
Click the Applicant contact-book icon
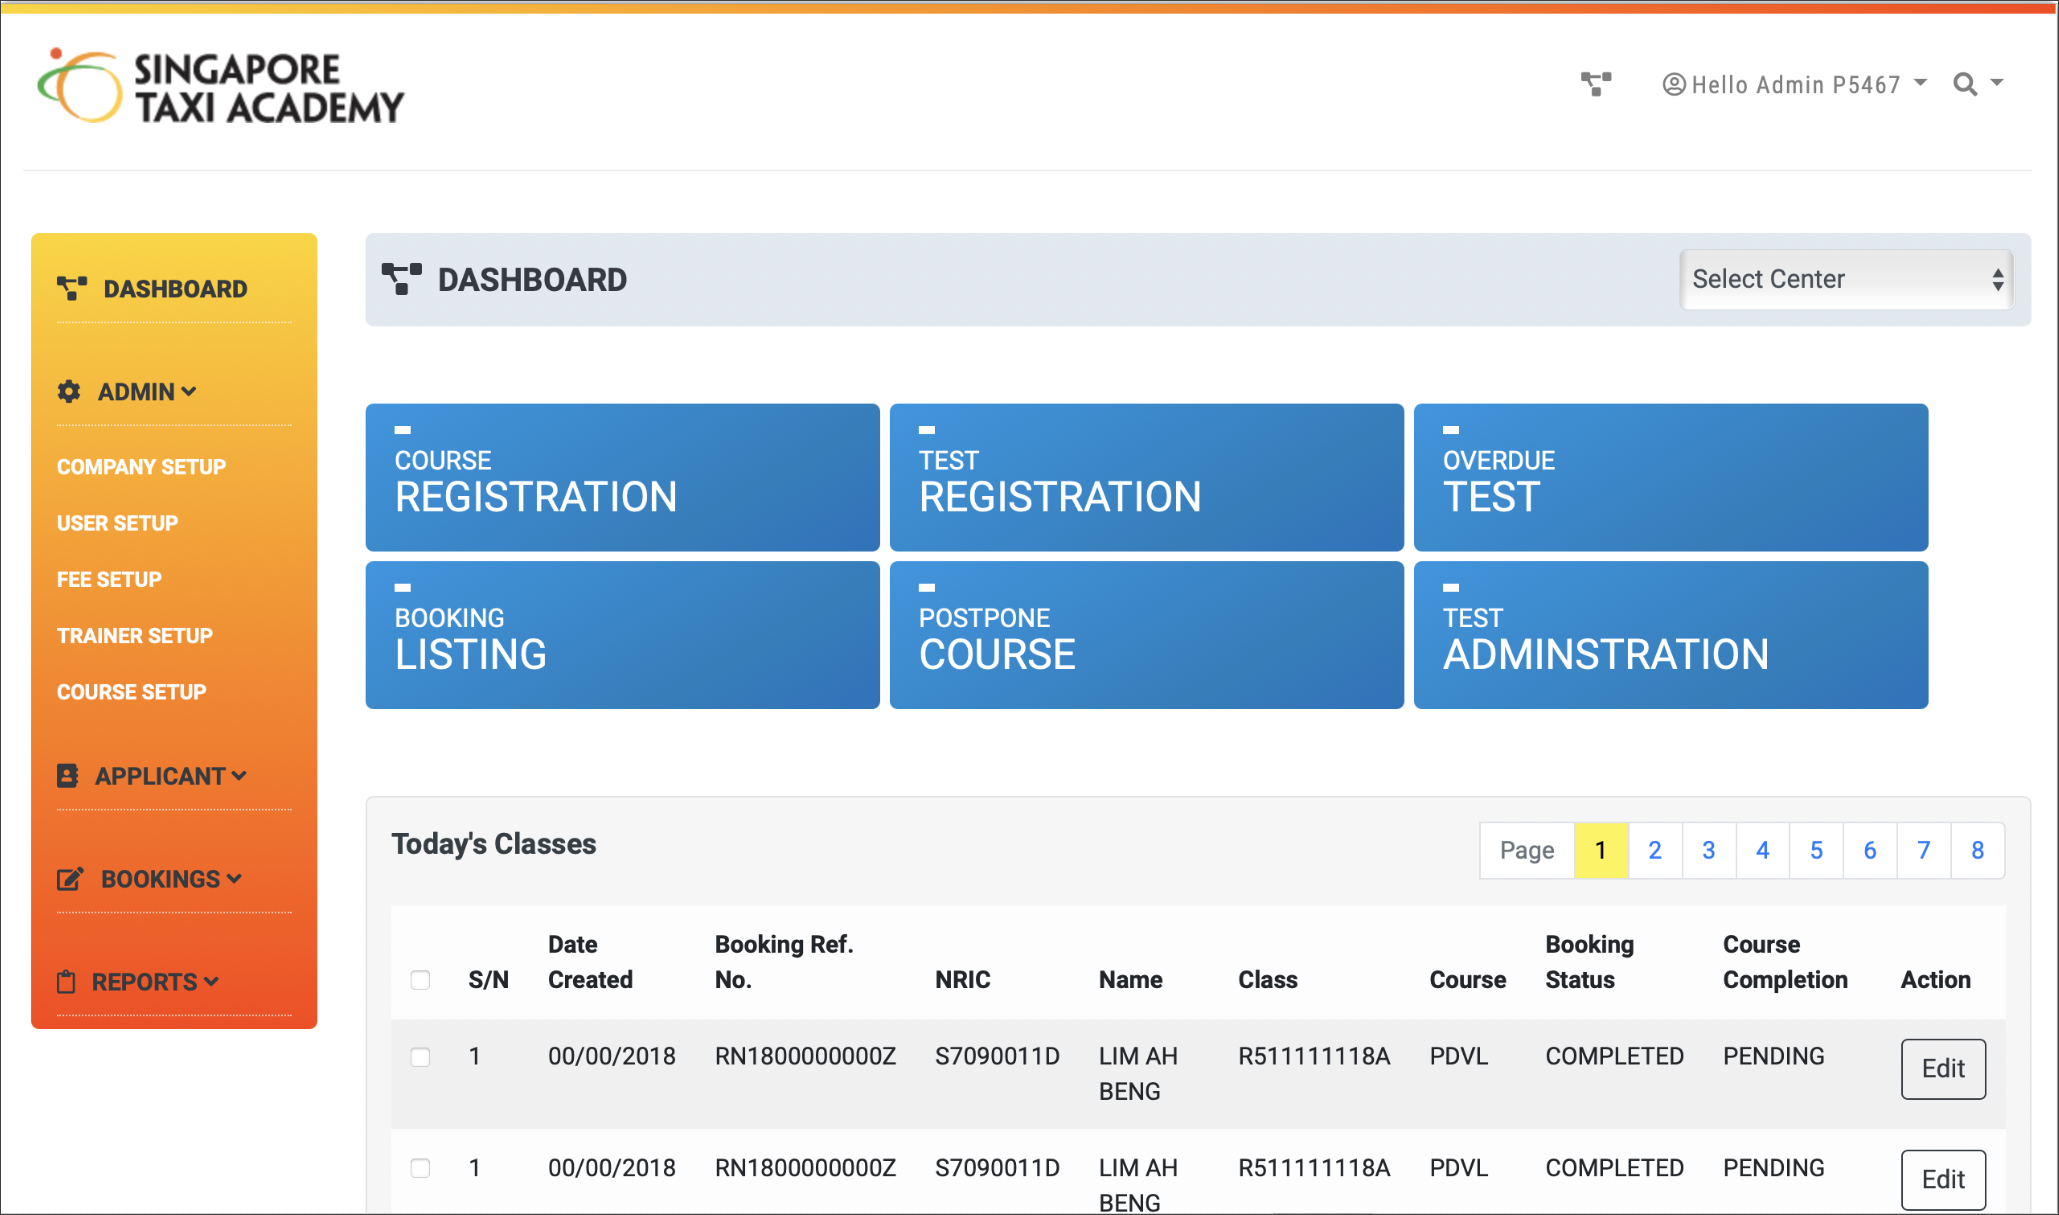[68, 776]
